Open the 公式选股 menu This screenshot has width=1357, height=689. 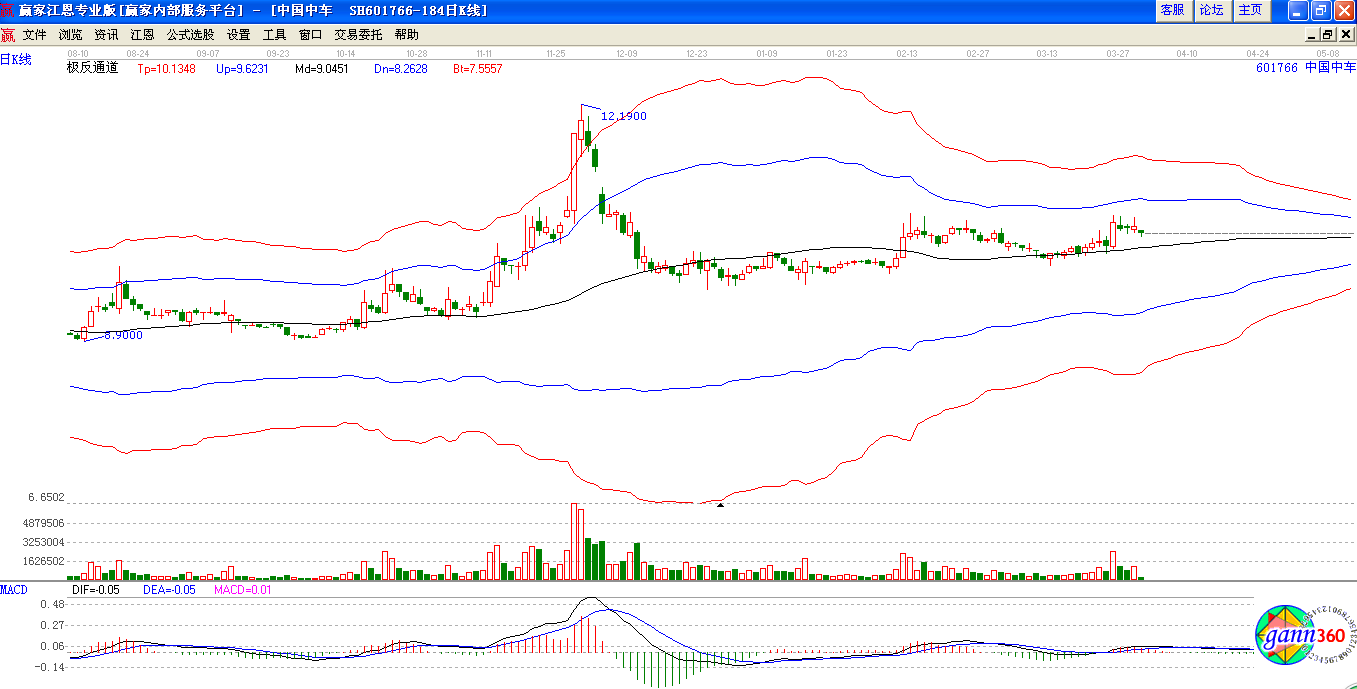coord(190,34)
